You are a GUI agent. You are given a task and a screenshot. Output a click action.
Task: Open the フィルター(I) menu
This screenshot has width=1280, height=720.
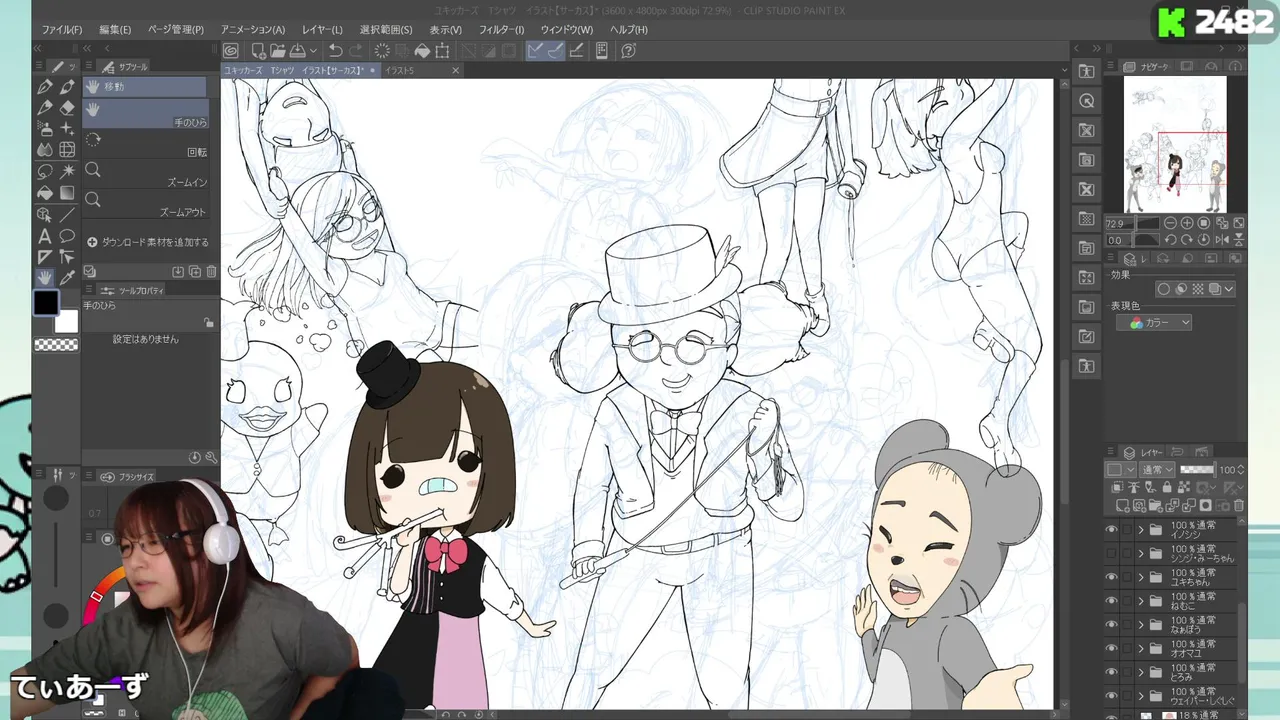[x=501, y=30]
